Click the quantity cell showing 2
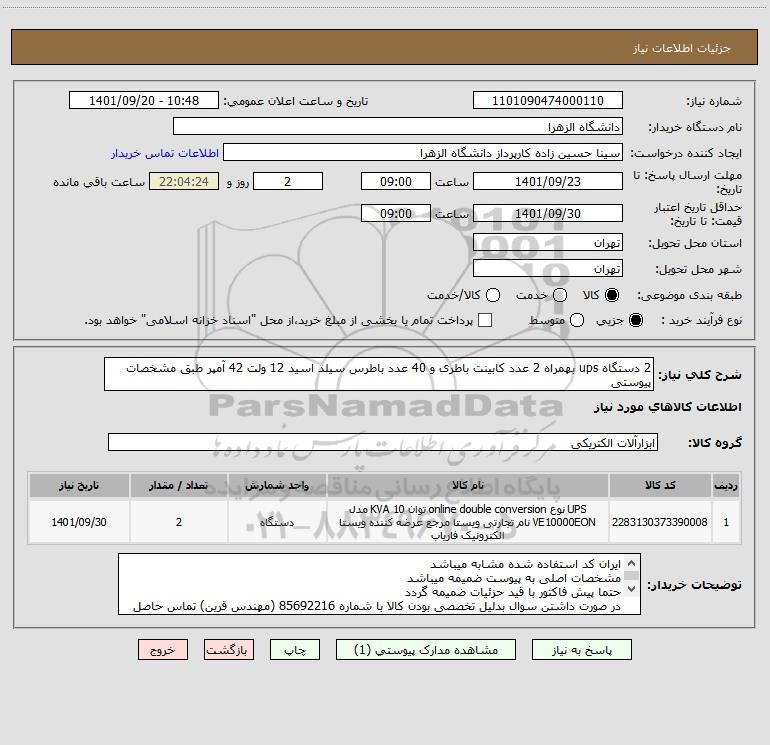The height and width of the screenshot is (745, 770). point(179,522)
